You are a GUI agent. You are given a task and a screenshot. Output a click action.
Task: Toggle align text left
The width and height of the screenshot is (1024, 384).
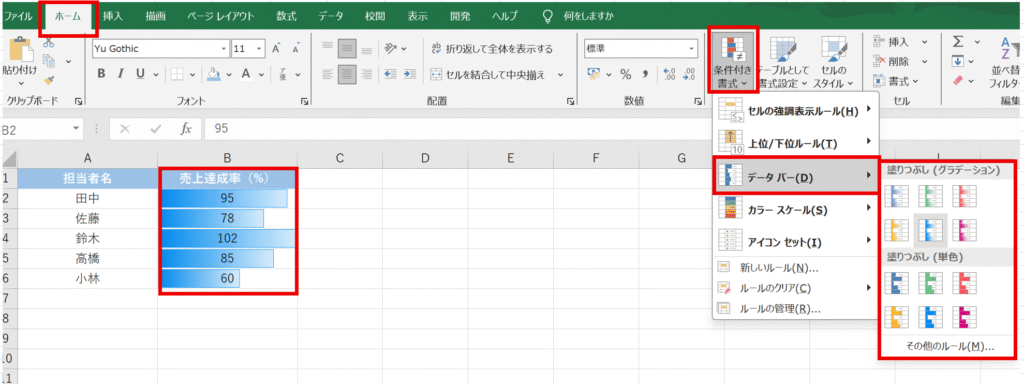click(x=328, y=74)
